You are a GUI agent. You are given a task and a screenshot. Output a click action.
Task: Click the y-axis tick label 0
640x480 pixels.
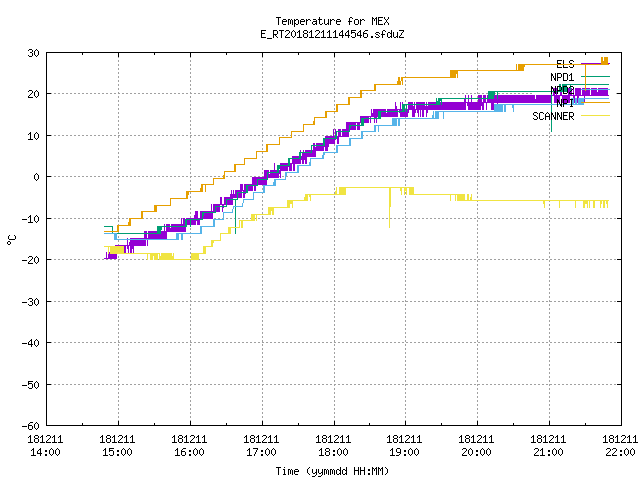(x=37, y=177)
